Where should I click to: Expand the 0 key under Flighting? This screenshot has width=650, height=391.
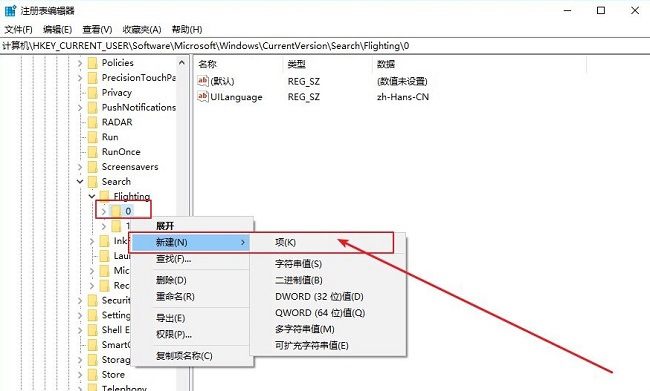pyautogui.click(x=104, y=211)
